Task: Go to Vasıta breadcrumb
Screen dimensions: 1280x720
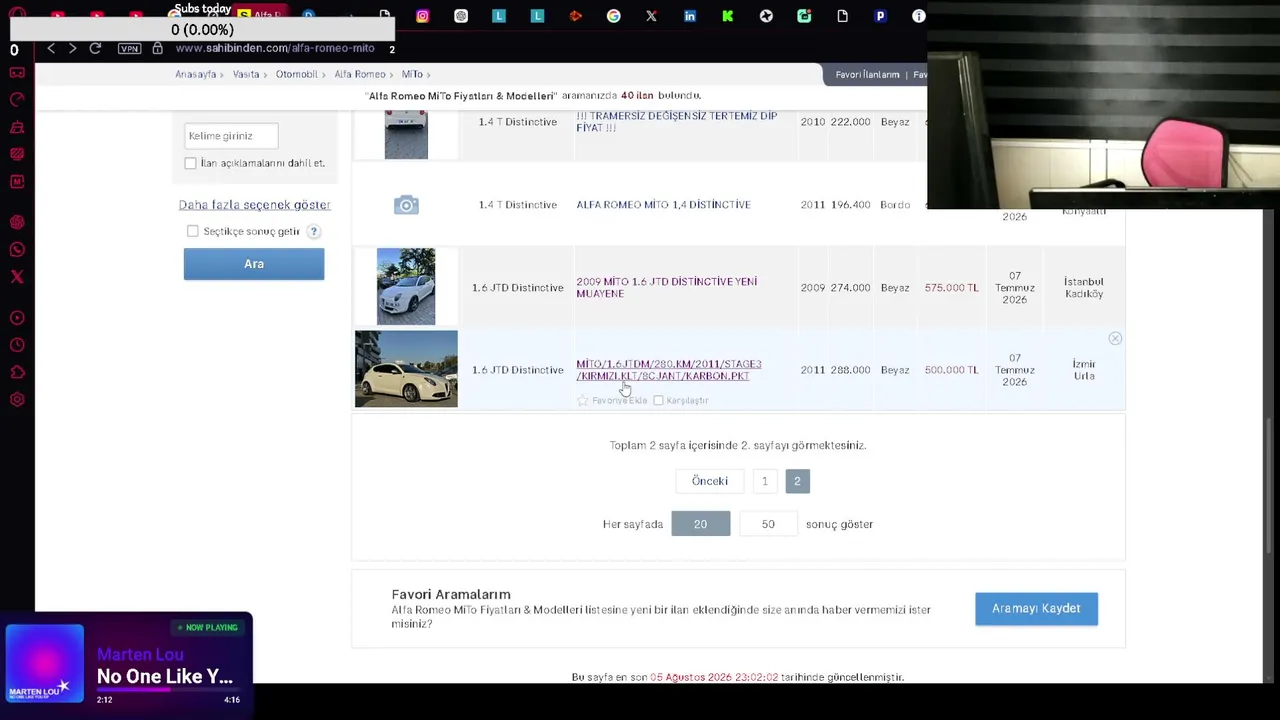Action: tap(246, 74)
